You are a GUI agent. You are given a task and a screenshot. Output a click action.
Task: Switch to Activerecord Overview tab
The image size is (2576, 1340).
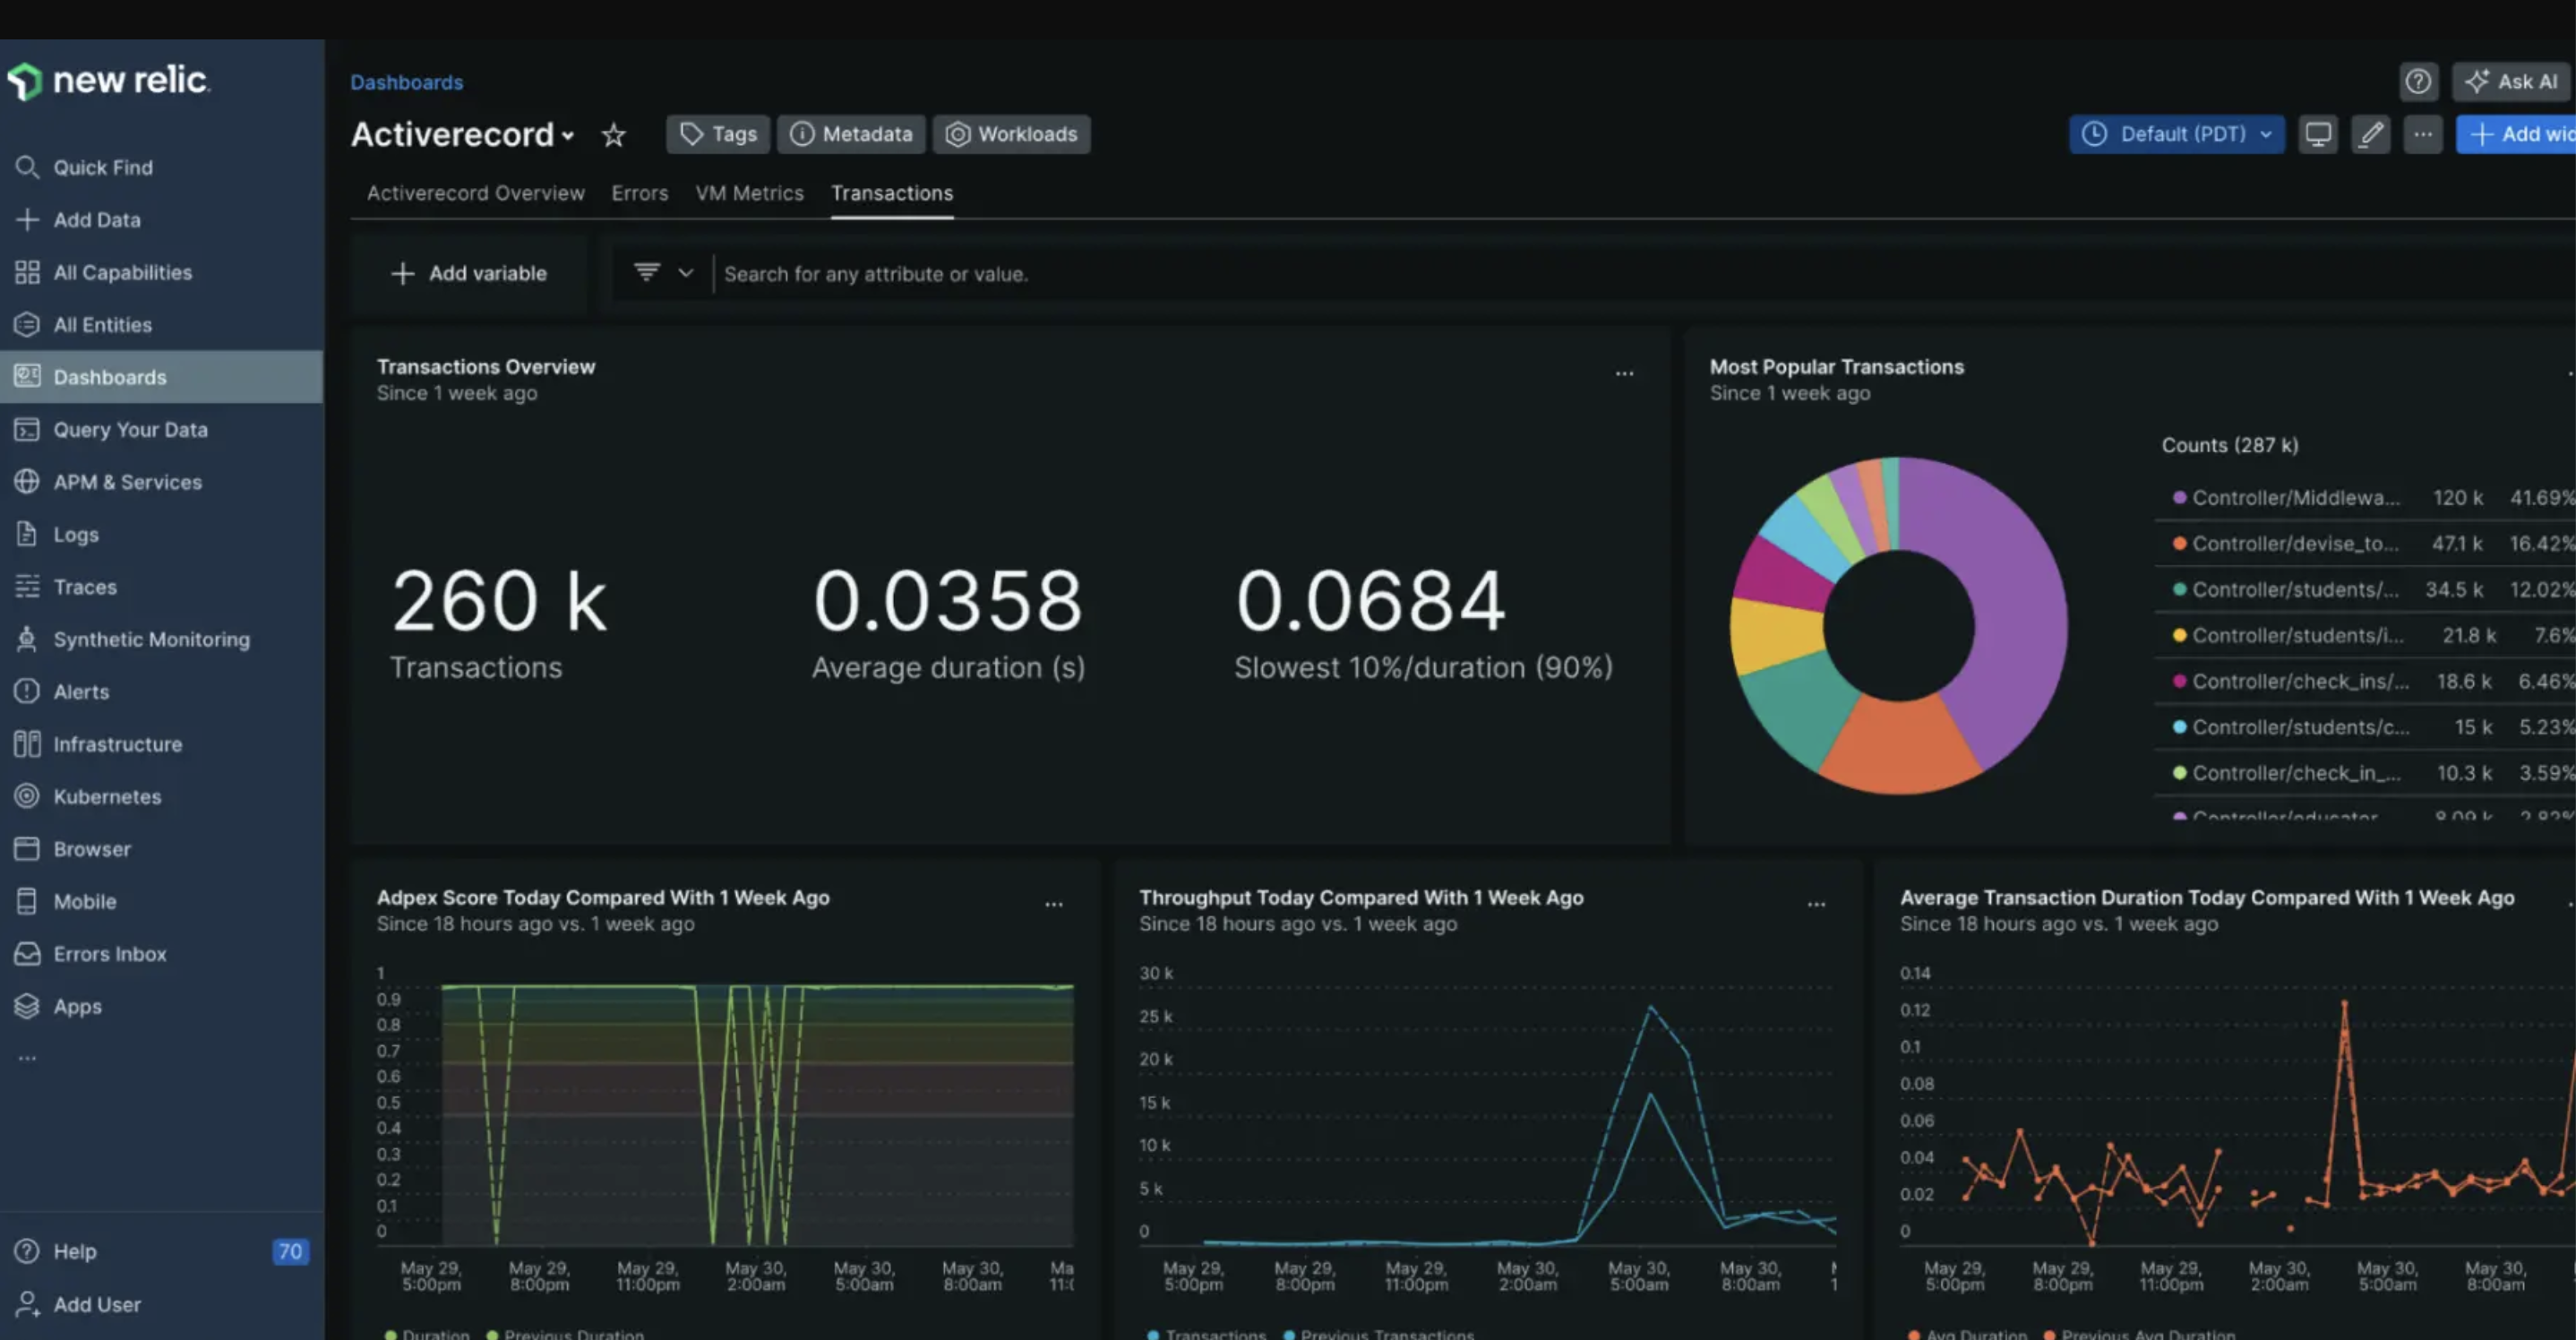[x=475, y=193]
